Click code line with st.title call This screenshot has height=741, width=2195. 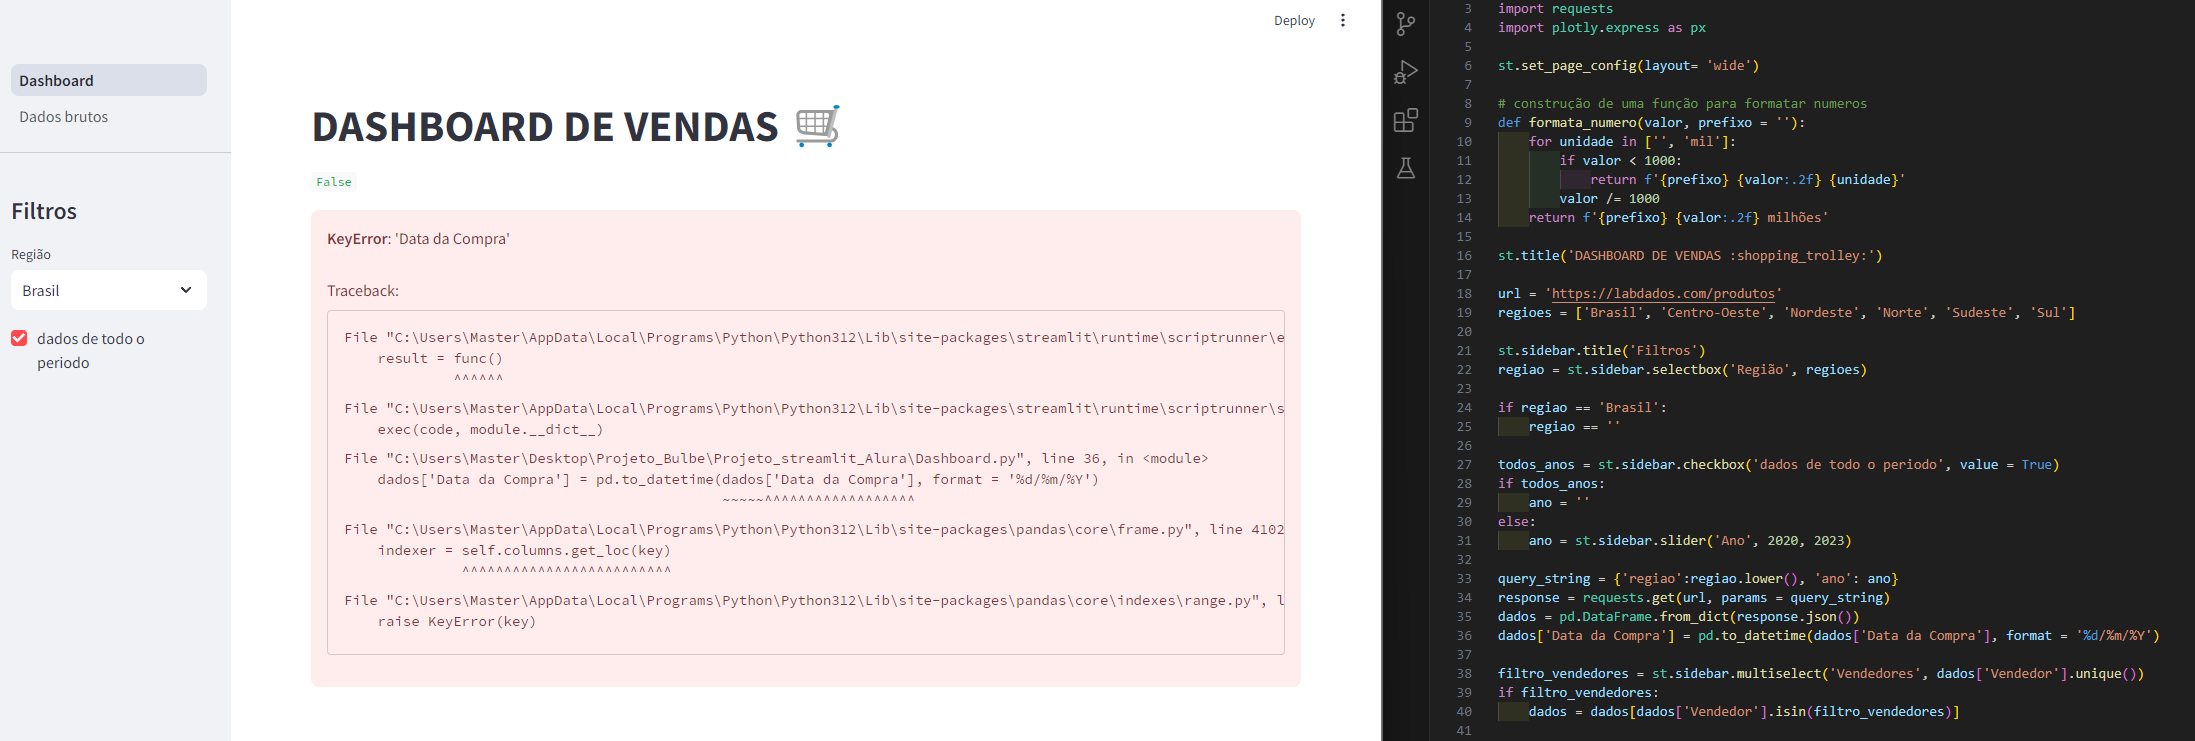(x=1690, y=255)
